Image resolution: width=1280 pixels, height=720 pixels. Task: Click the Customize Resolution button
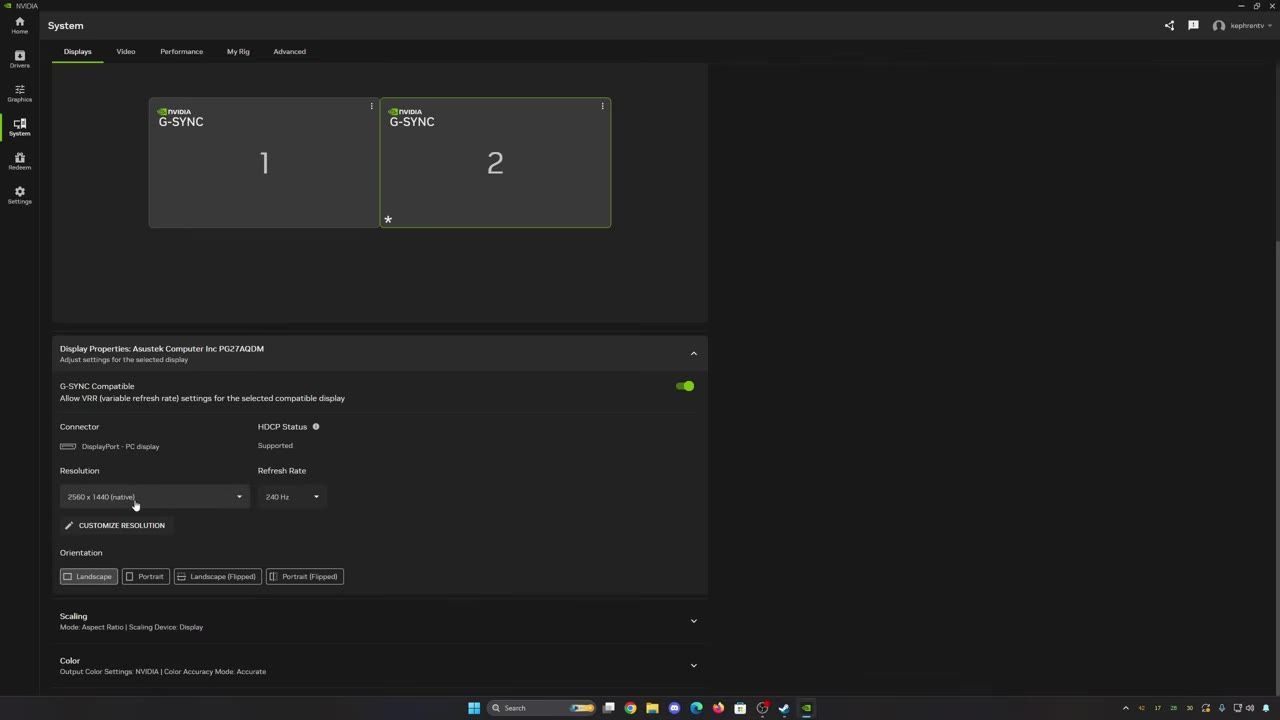coord(115,525)
